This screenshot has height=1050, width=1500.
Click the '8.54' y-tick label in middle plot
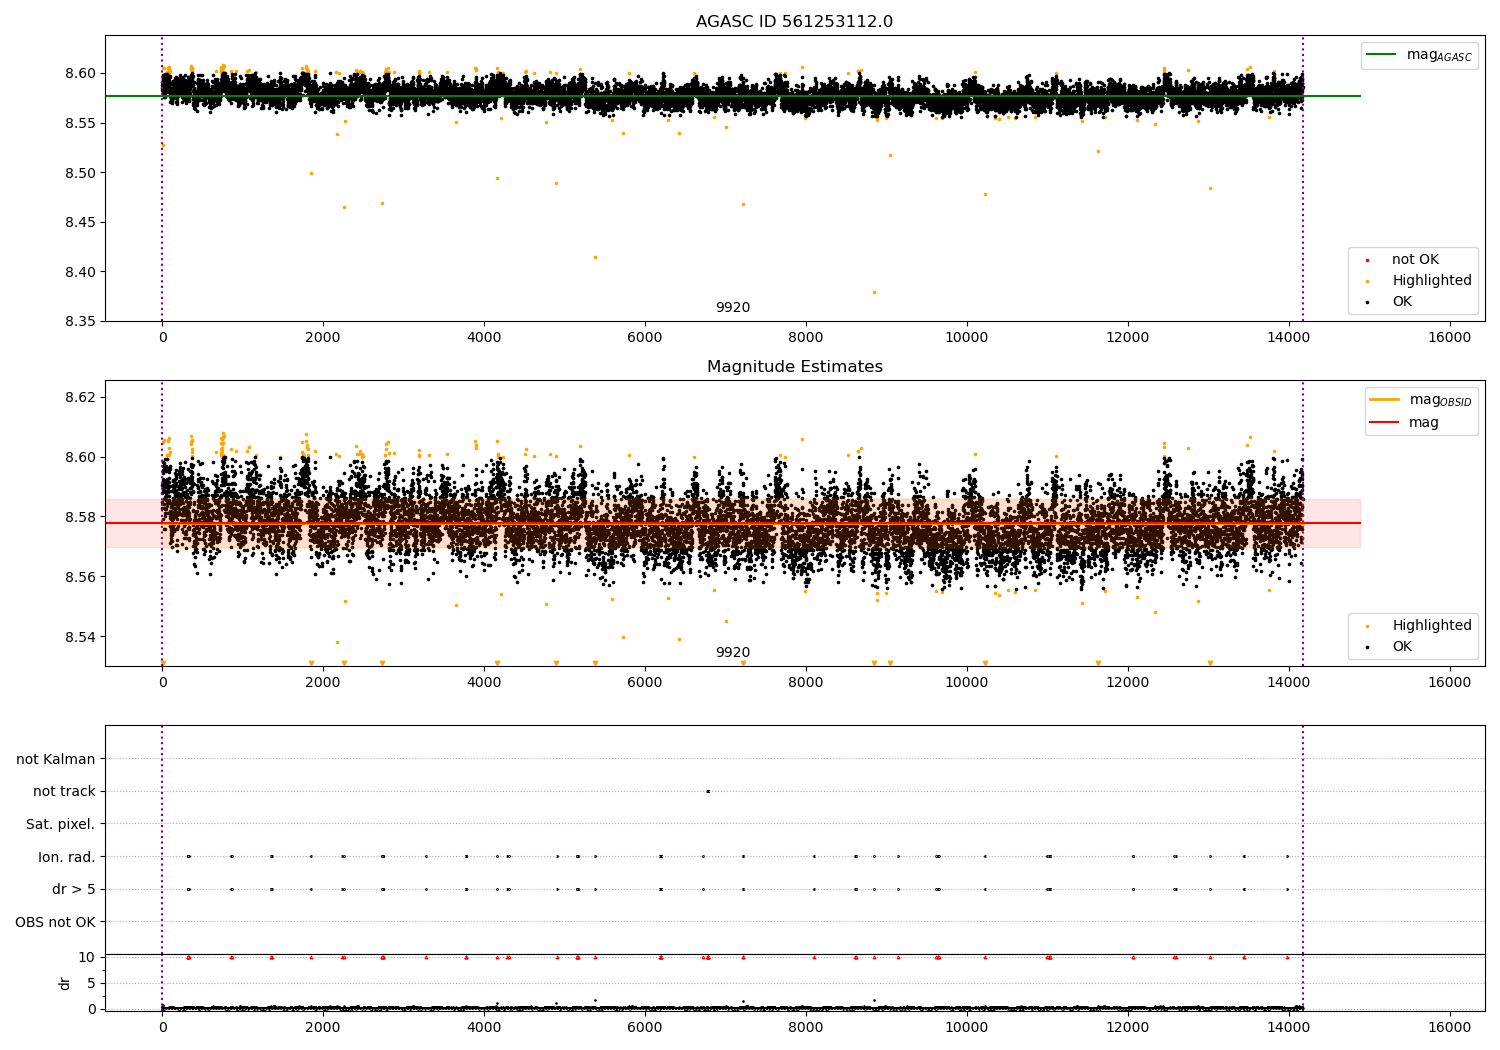pos(81,637)
